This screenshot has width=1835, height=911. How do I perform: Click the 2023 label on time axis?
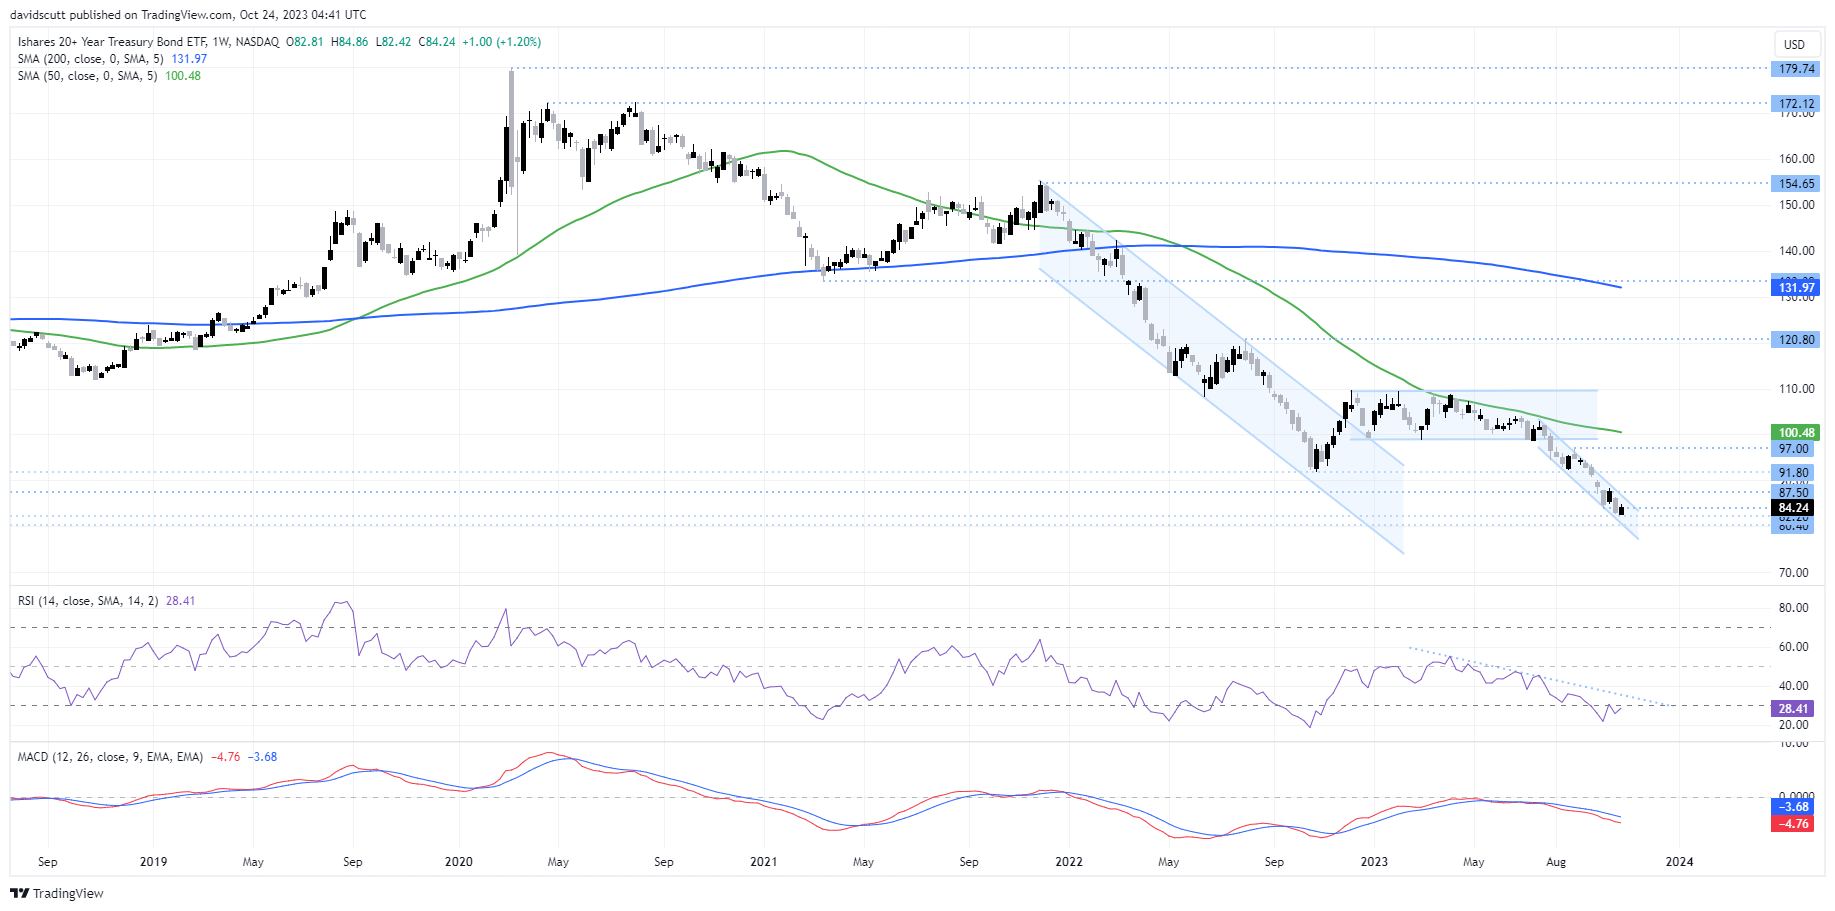(x=1374, y=861)
